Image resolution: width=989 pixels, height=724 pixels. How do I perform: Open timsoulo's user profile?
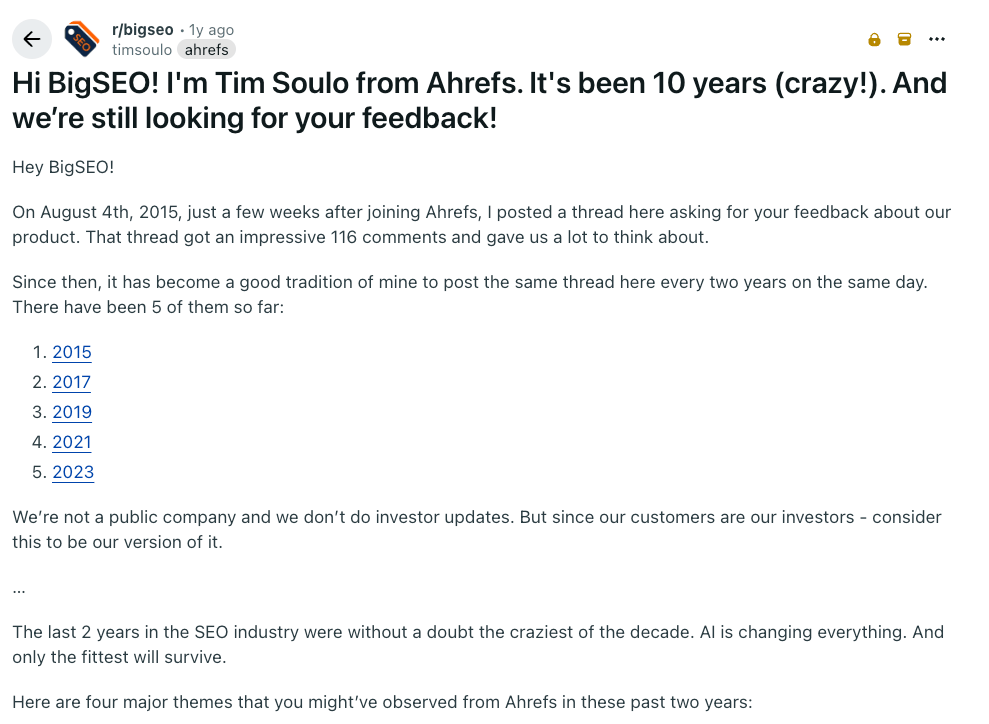[x=142, y=50]
